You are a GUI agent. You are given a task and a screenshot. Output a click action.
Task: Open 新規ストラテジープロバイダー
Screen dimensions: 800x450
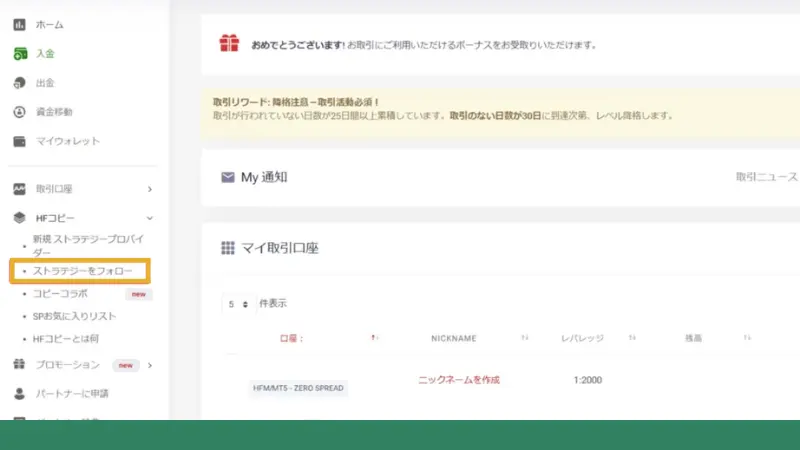pos(89,245)
